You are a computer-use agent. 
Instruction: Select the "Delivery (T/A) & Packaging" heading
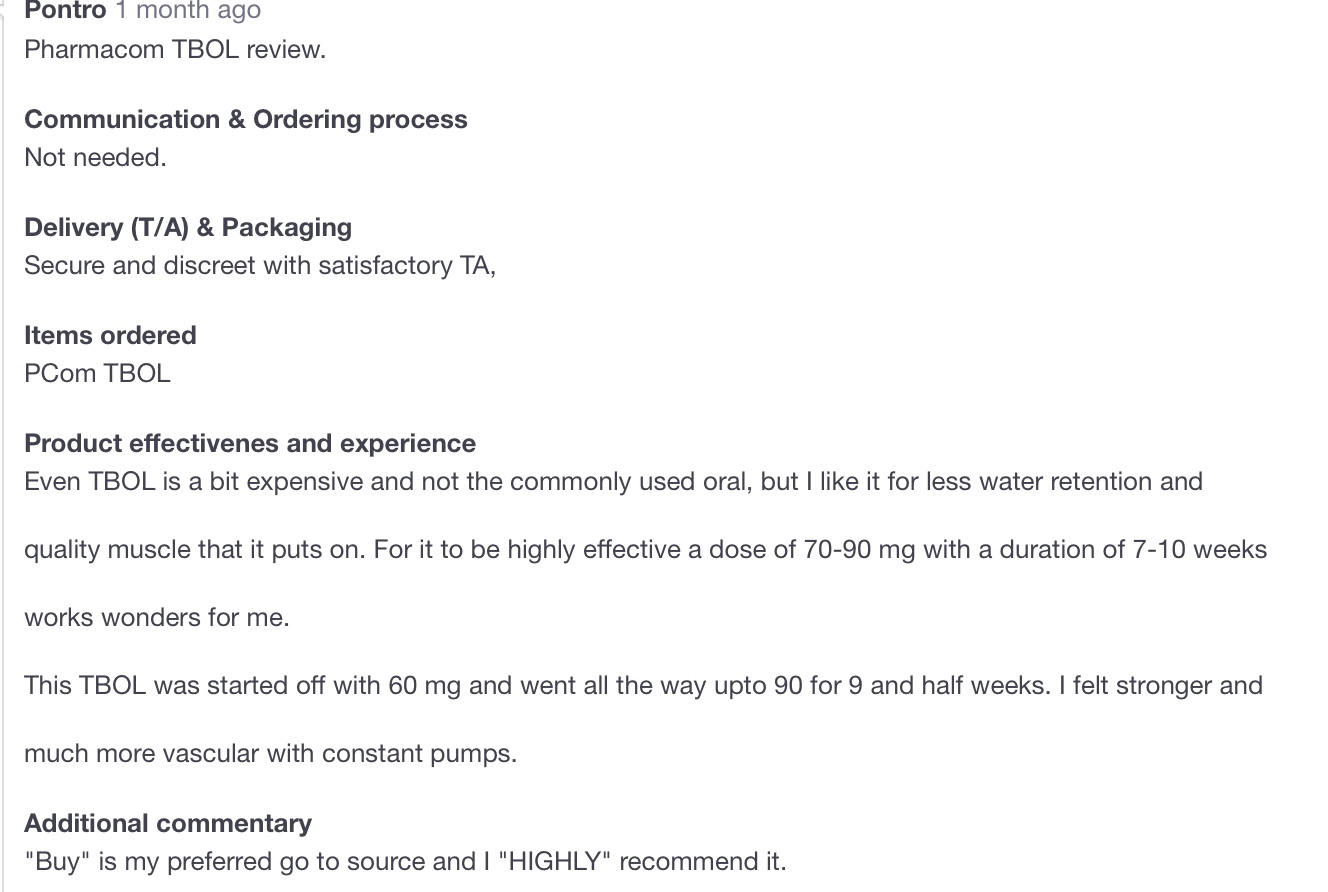[x=187, y=227]
